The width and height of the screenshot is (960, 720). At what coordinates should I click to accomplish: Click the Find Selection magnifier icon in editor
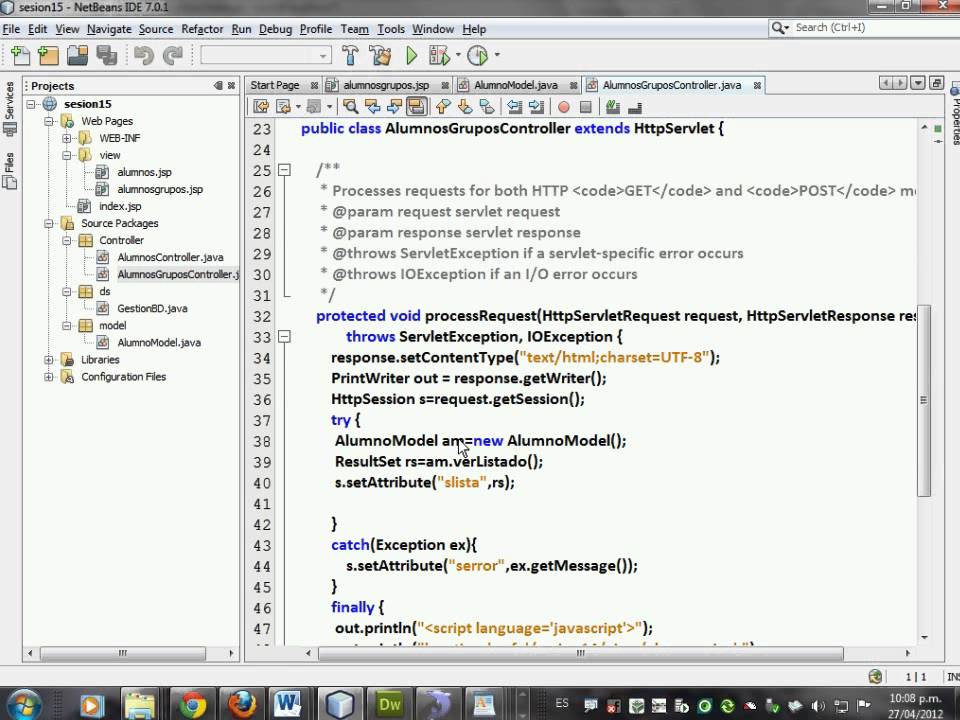point(351,107)
